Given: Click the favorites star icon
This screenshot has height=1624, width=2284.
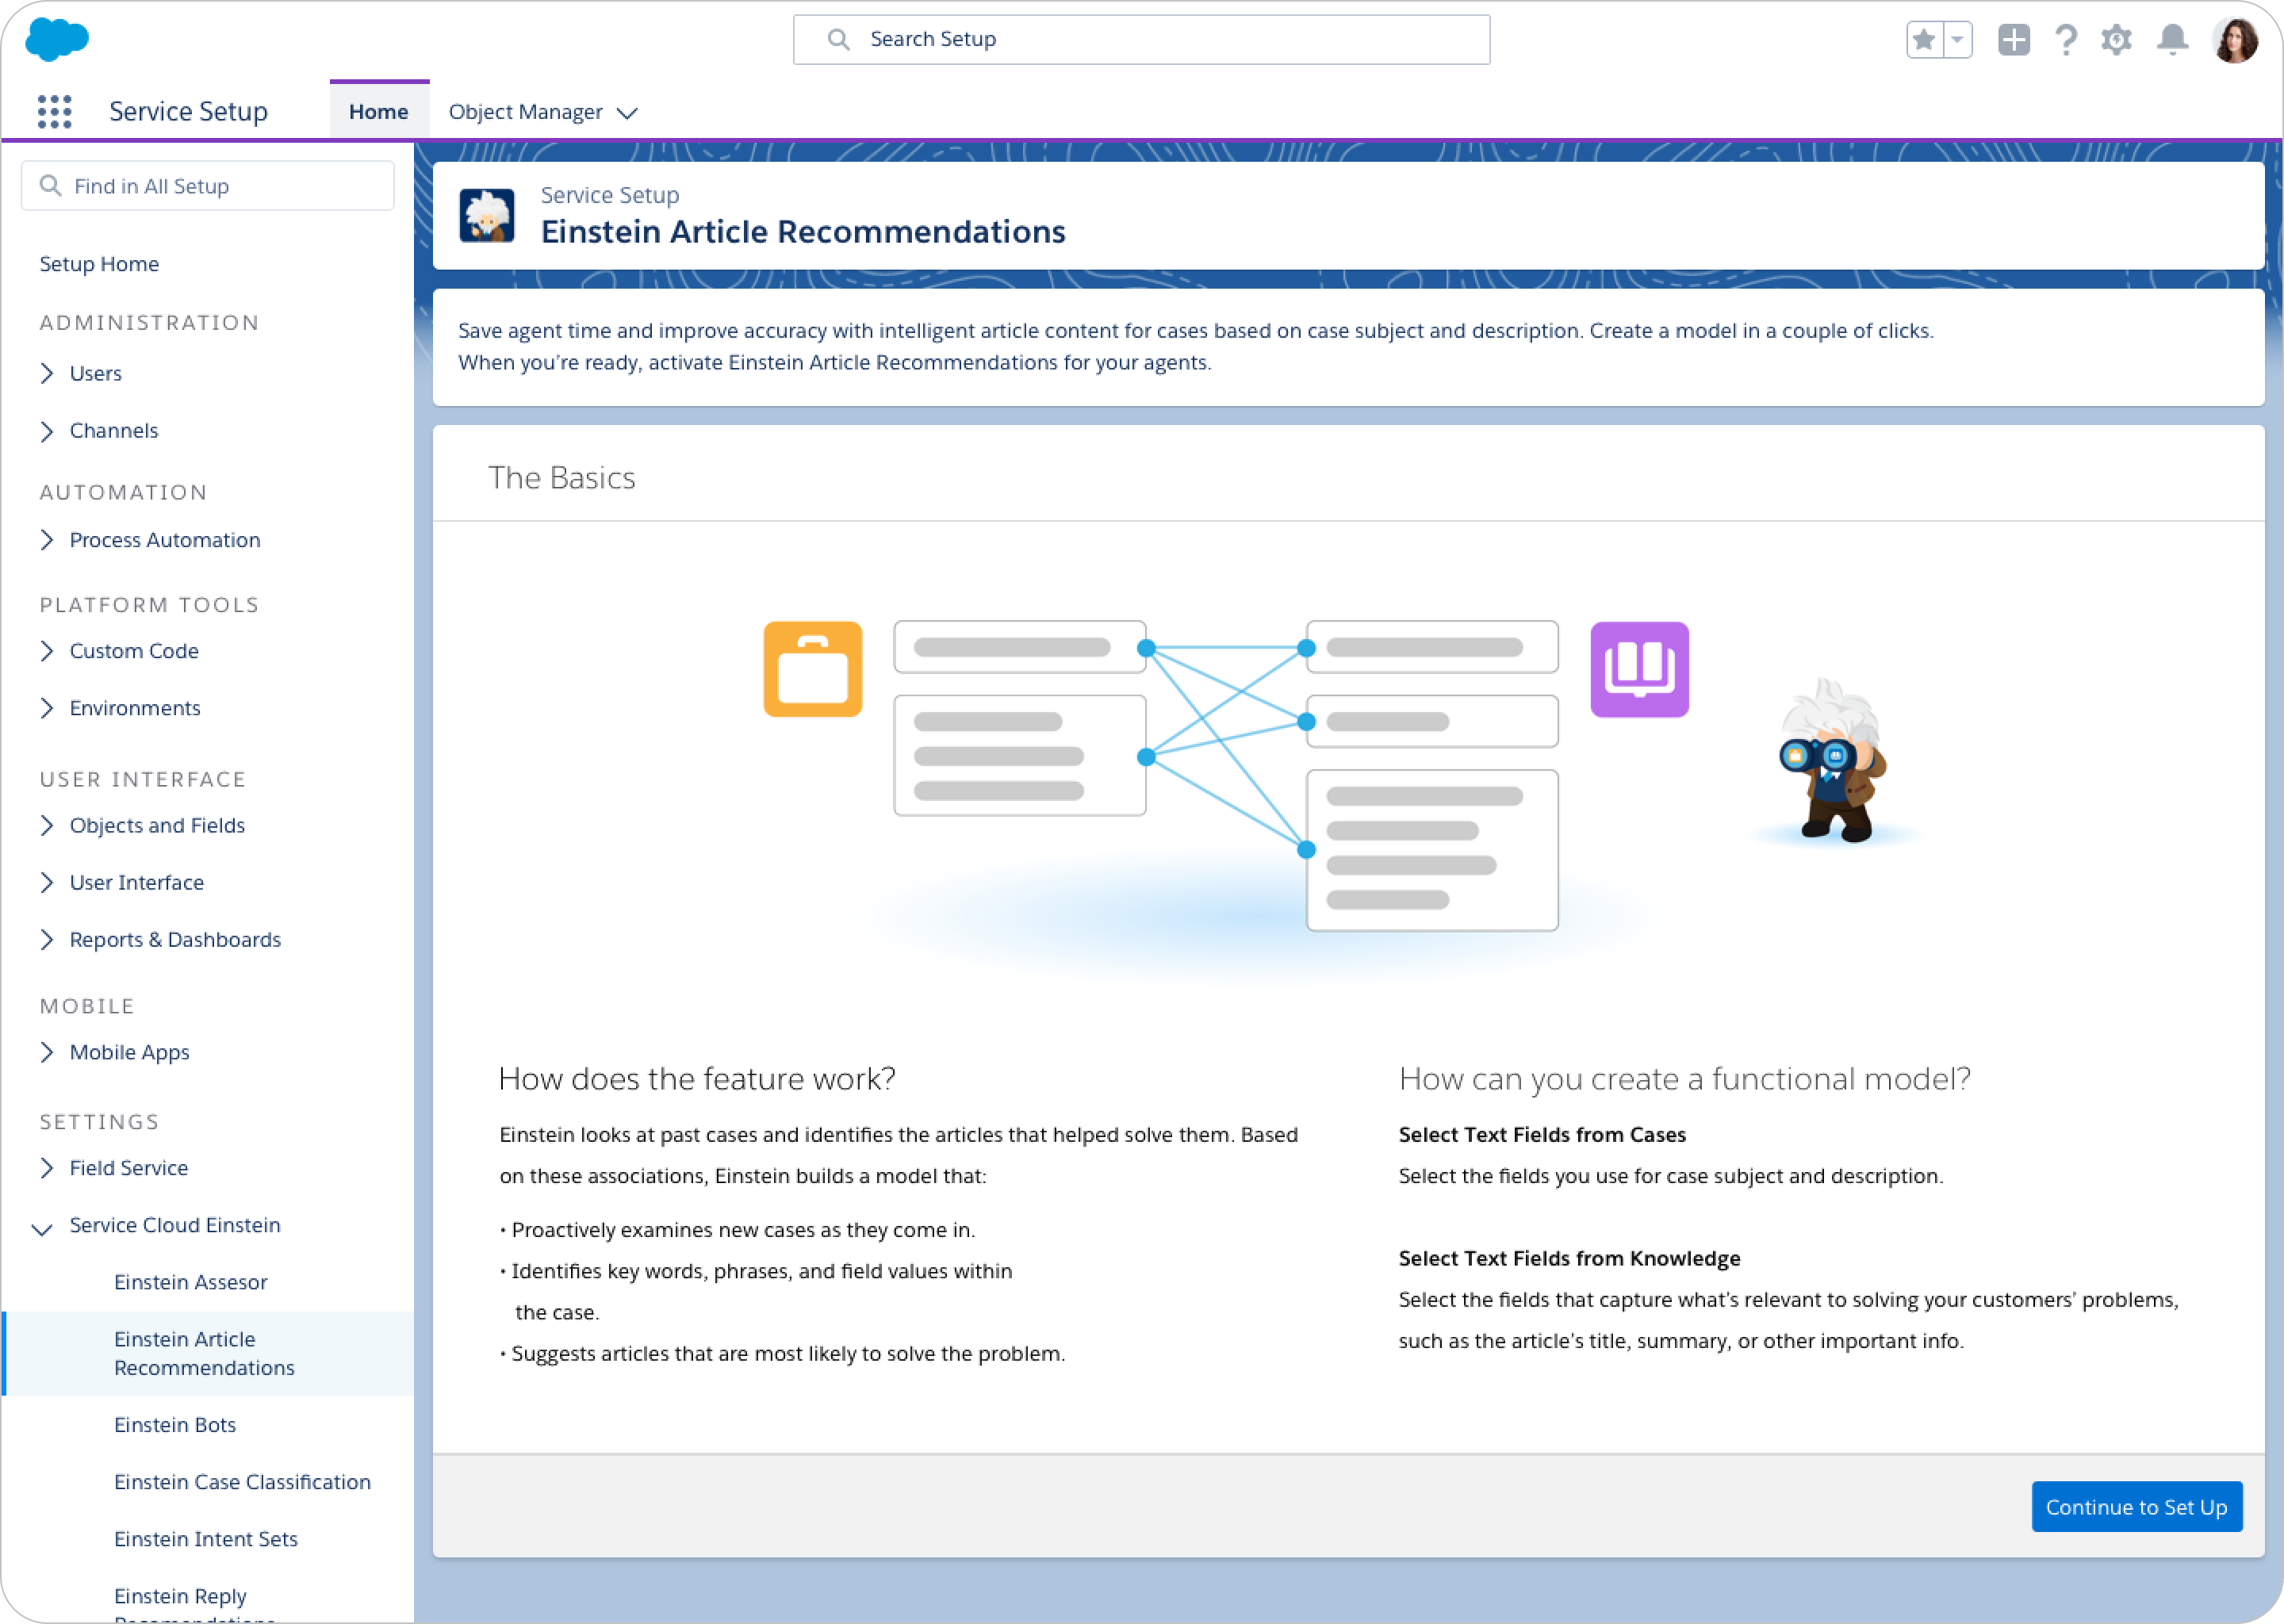Looking at the screenshot, I should click(x=1923, y=40).
